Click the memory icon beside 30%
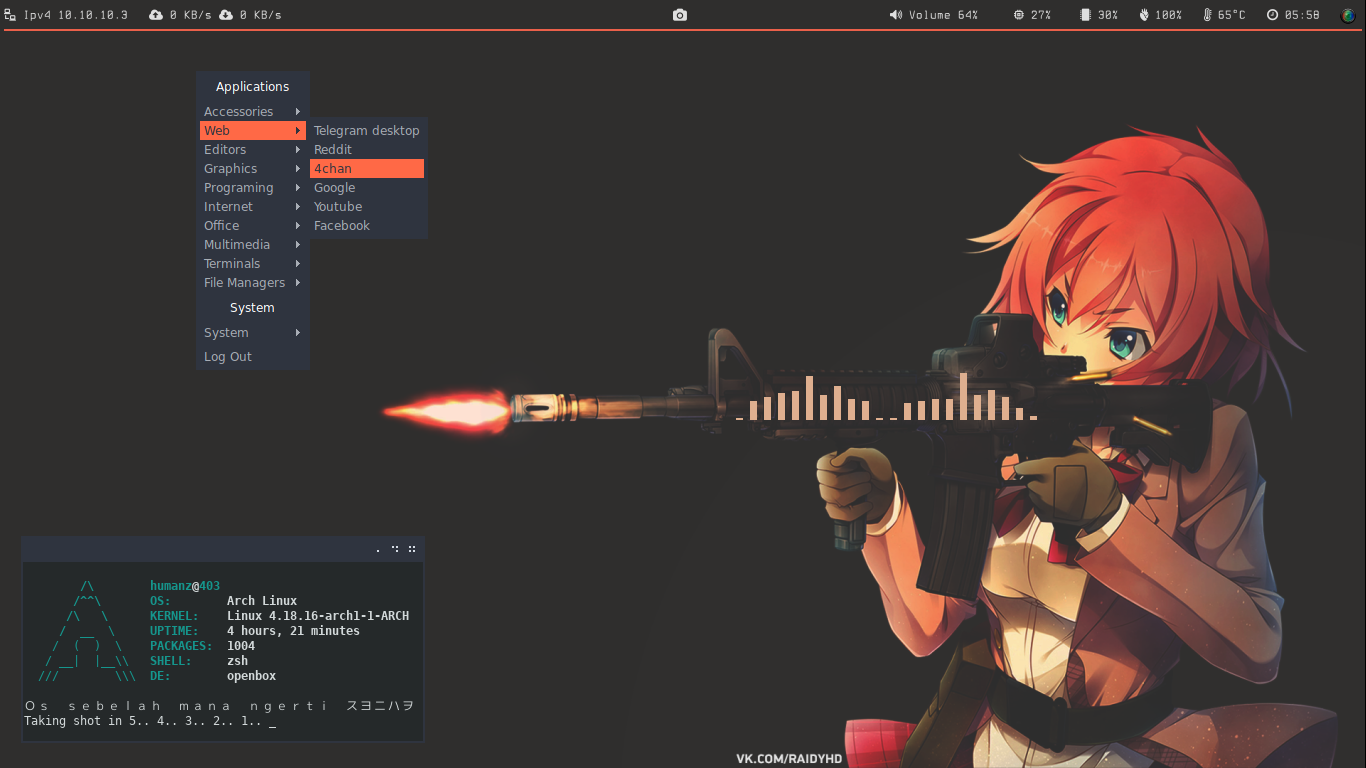 click(1085, 15)
